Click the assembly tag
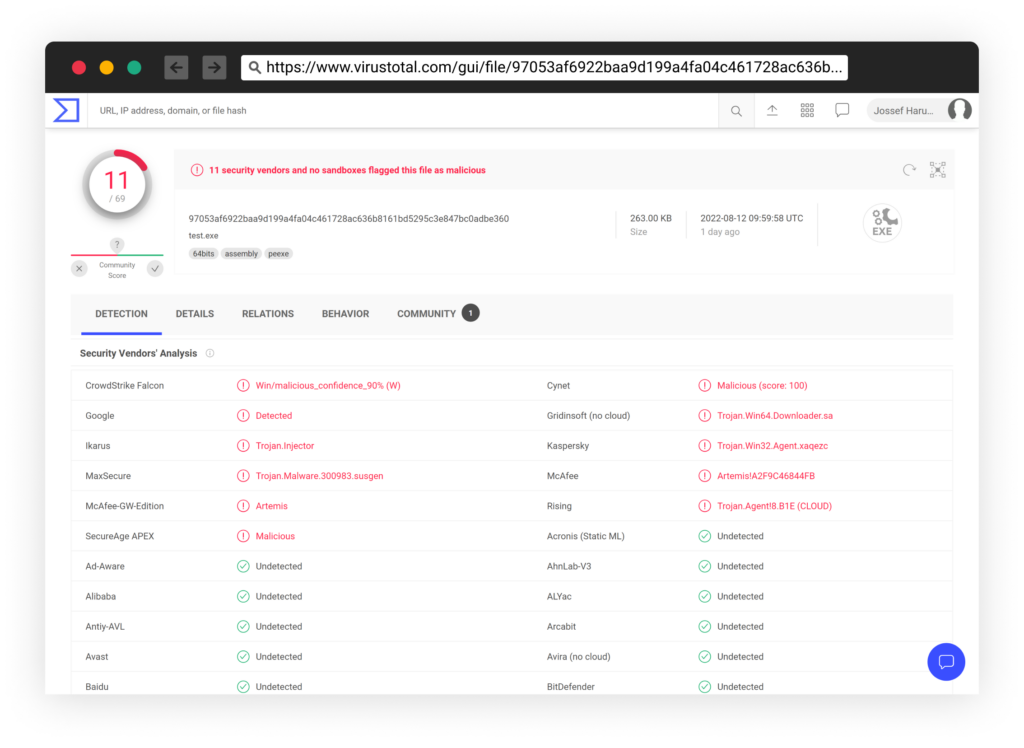 click(x=241, y=254)
